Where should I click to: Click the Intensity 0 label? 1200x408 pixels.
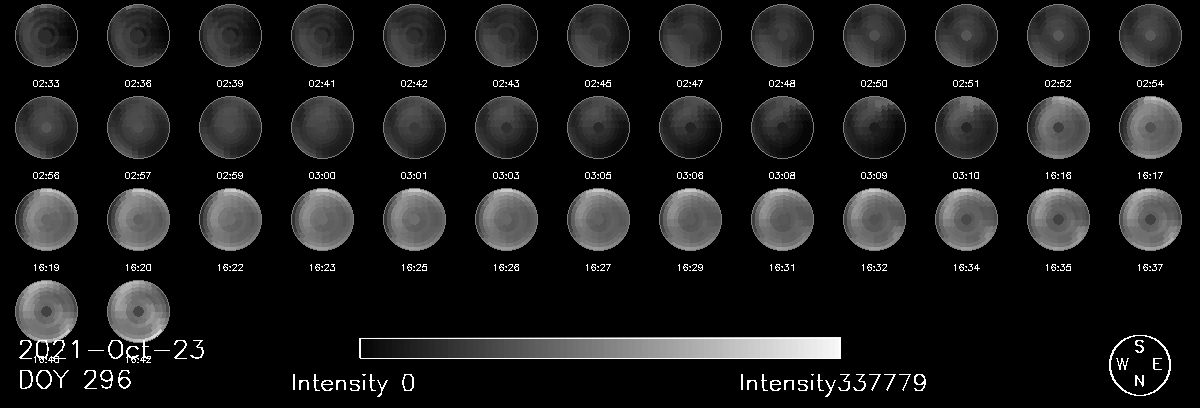pyautogui.click(x=353, y=383)
